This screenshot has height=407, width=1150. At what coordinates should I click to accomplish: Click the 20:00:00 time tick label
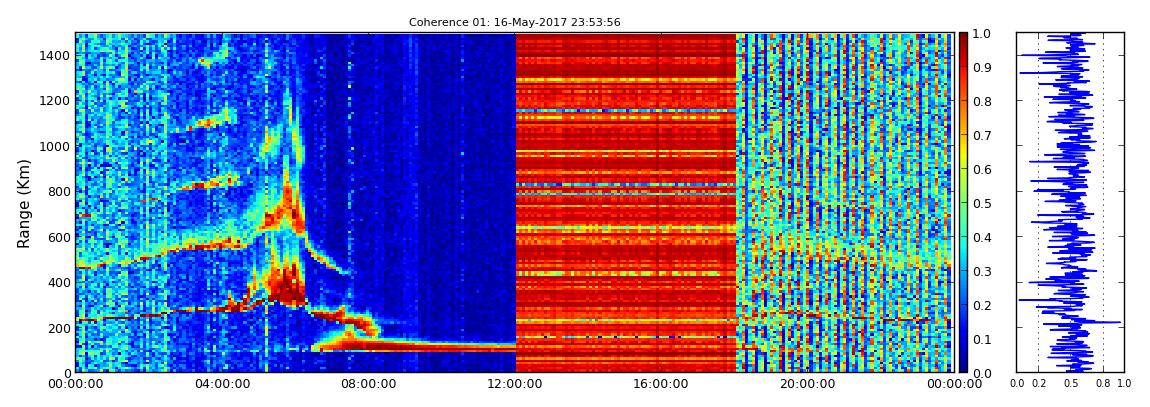click(x=807, y=382)
